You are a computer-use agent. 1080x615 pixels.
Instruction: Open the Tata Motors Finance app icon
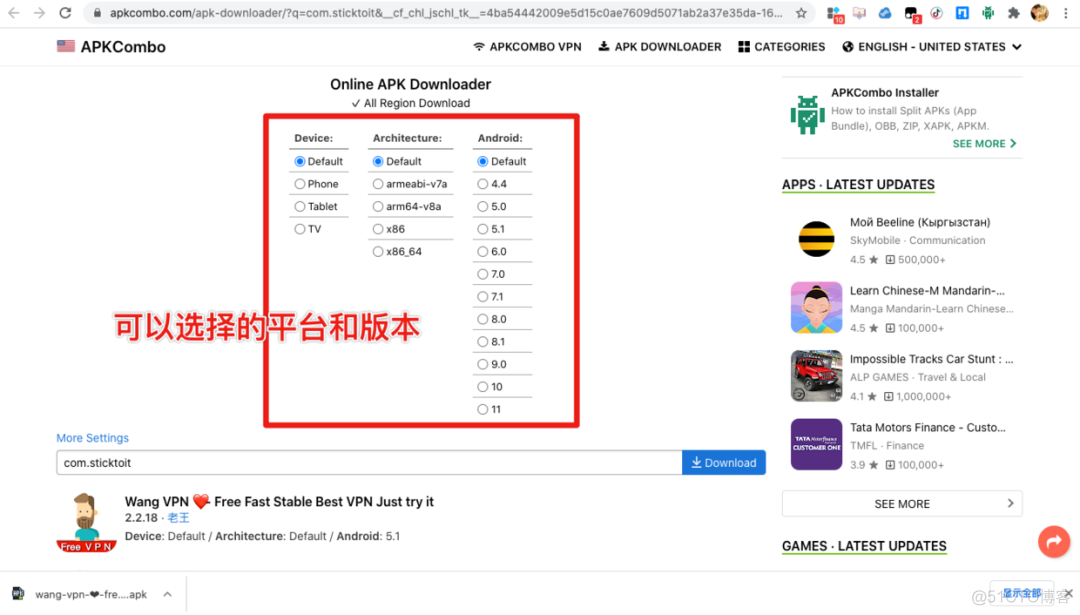[816, 444]
